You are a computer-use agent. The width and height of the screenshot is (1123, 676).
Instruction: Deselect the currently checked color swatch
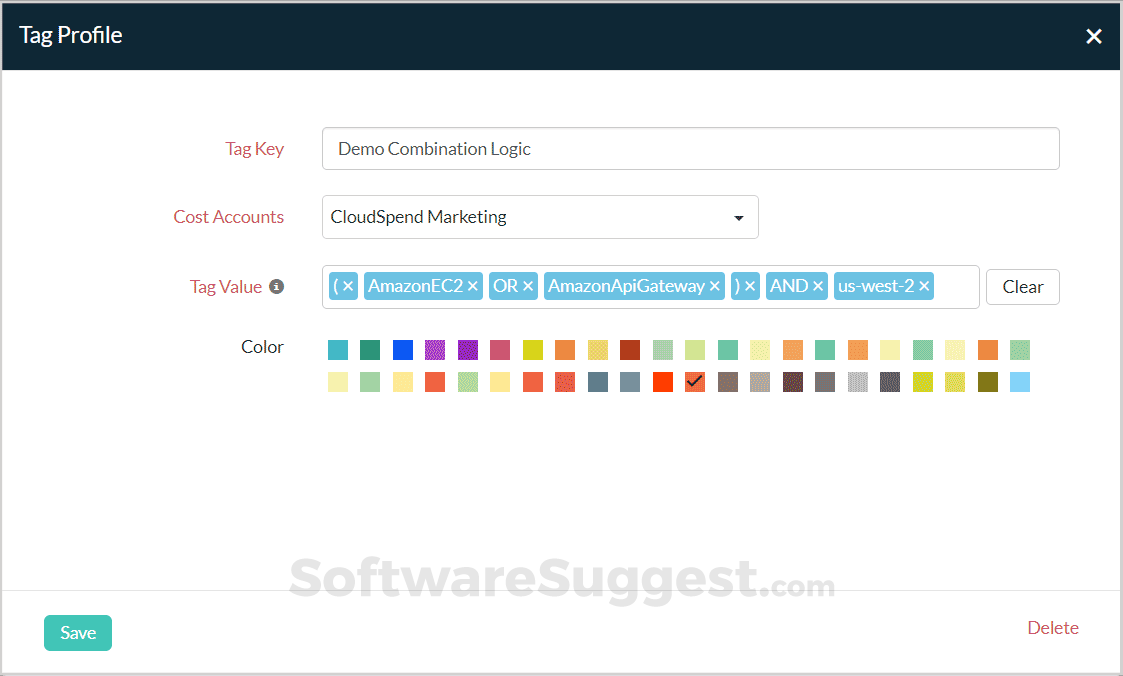[x=695, y=381]
